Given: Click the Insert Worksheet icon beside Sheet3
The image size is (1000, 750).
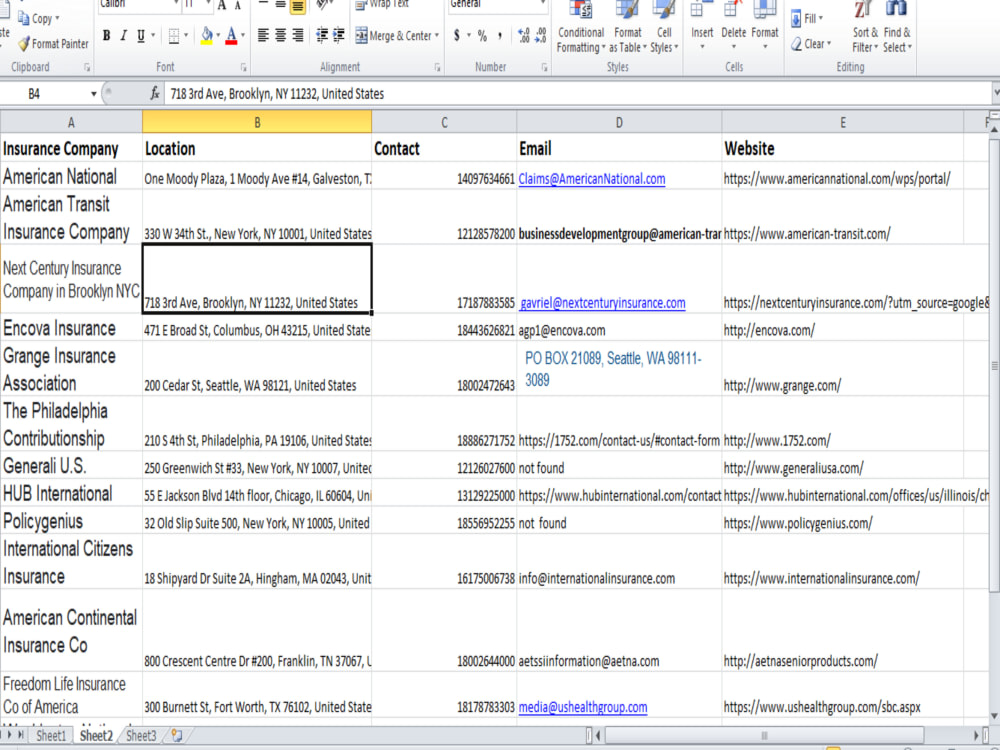Looking at the screenshot, I should [177, 735].
